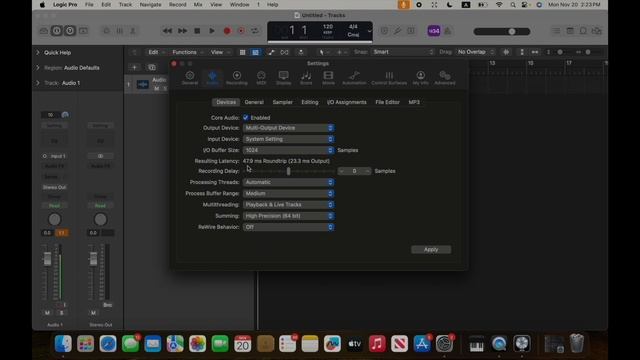Switch to the Editing tab
The width and height of the screenshot is (640, 360).
tap(310, 102)
